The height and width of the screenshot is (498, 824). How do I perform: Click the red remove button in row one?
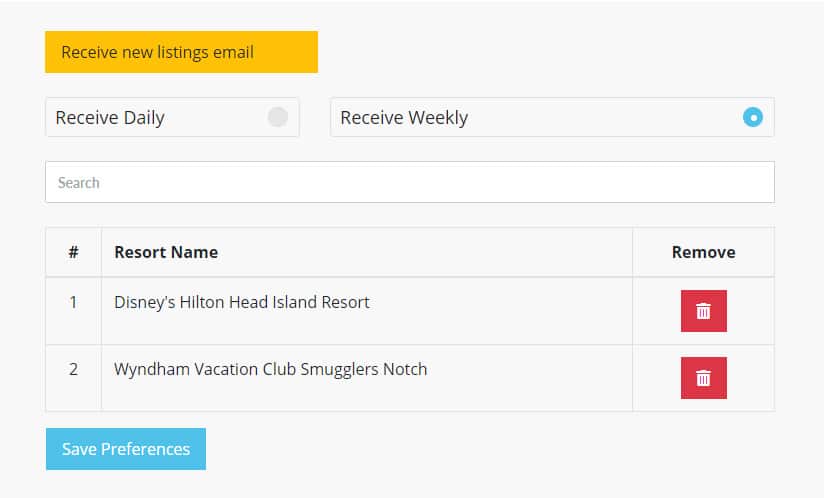[704, 311]
